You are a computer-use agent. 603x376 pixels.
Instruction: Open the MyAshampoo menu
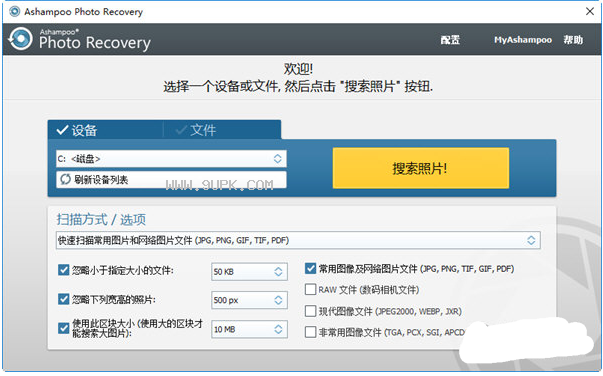click(x=523, y=40)
